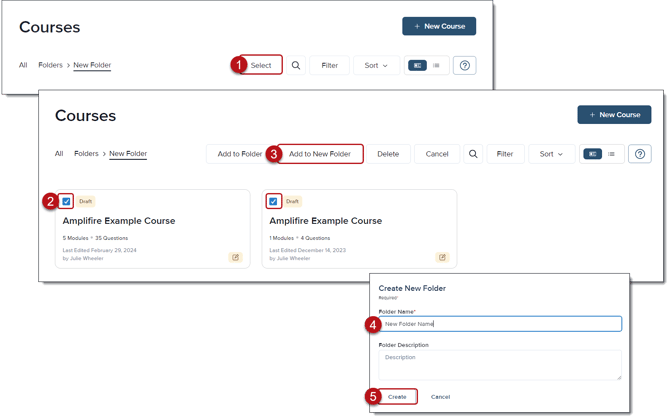Viewport: 670px width, 419px height.
Task: Uncheck the checkbox on the 5 Modules course card
Action: coord(67,201)
